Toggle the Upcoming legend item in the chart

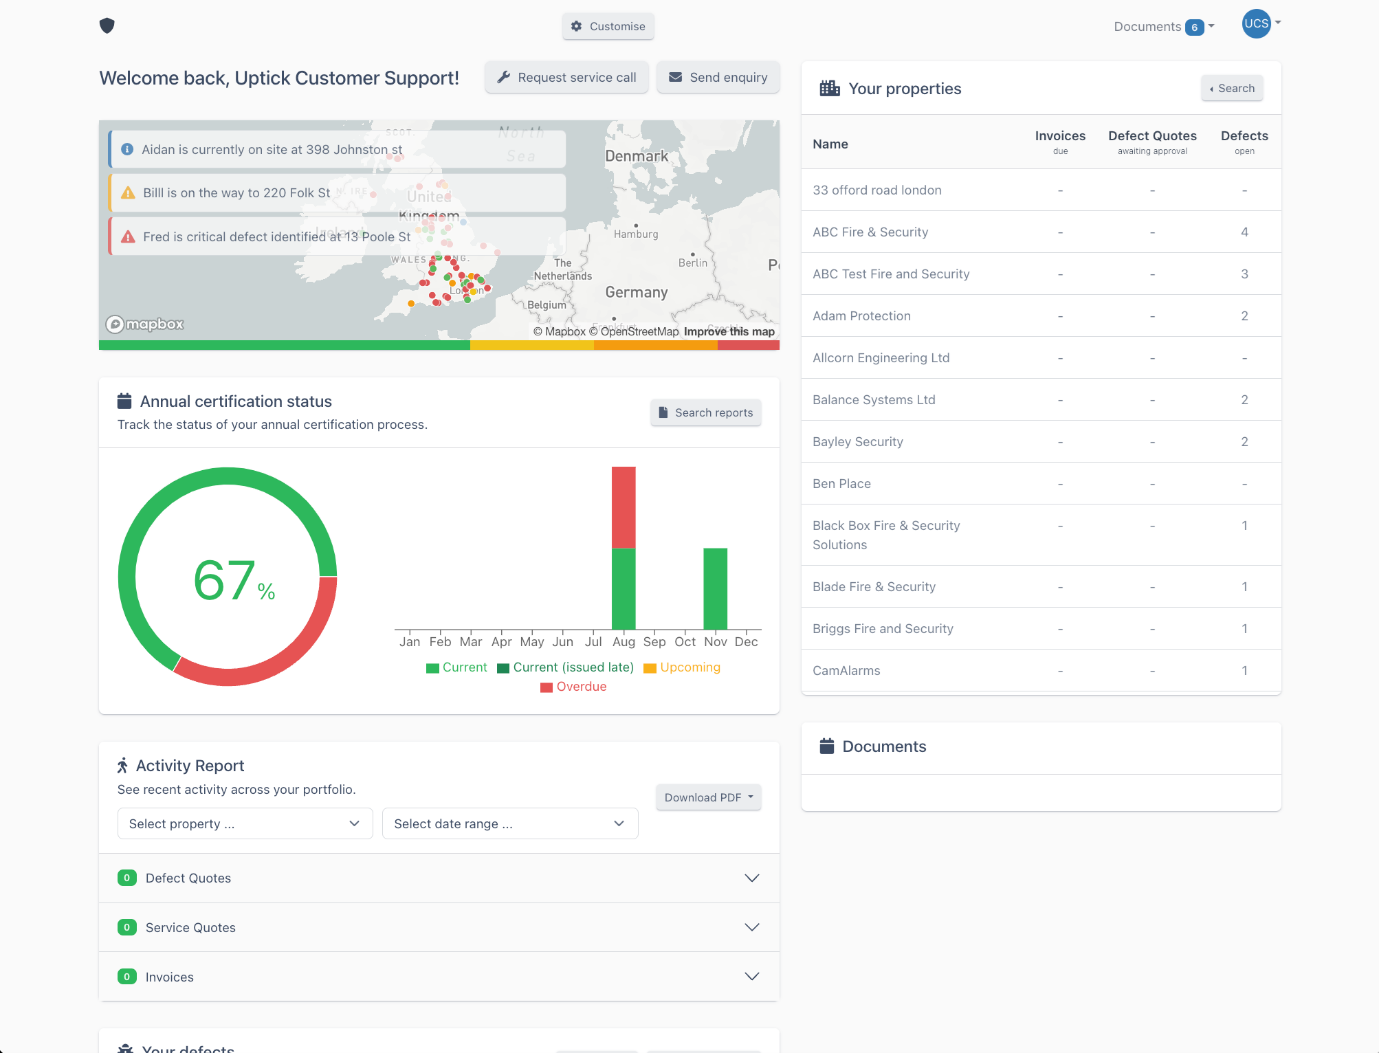[x=682, y=668]
